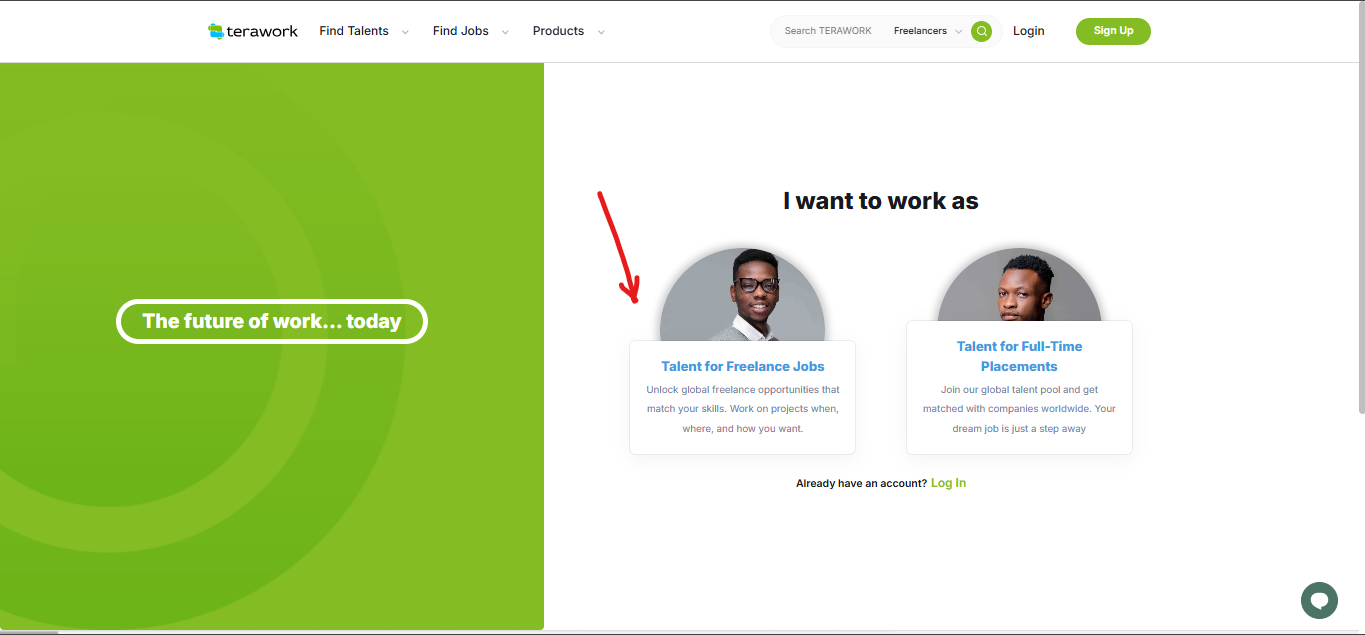Click the Log In link below cards

pyautogui.click(x=948, y=483)
